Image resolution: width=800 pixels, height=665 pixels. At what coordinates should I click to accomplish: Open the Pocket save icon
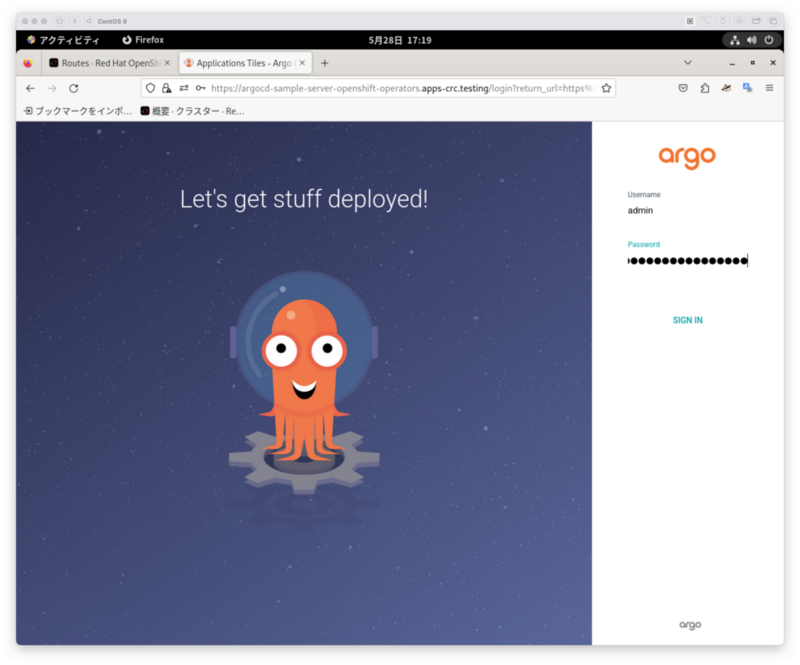(x=683, y=88)
